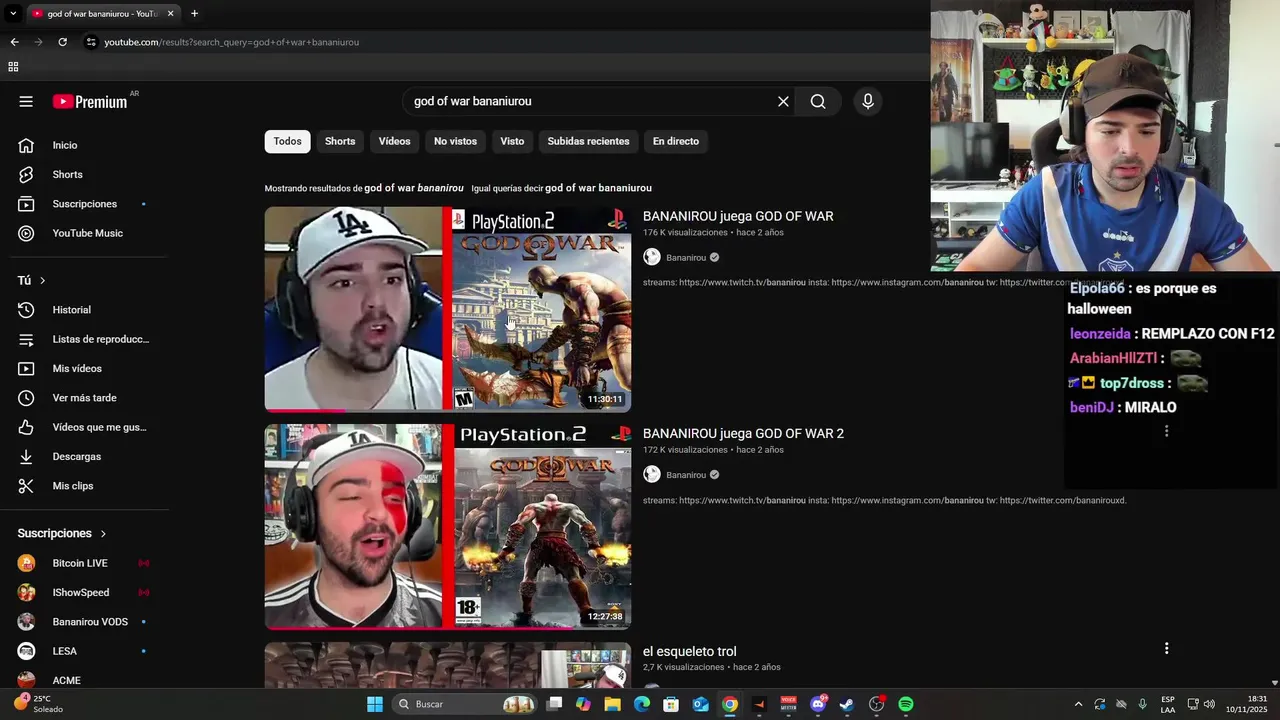Open the tab search dropdown arrow
This screenshot has width=1280, height=720.
coord(13,13)
